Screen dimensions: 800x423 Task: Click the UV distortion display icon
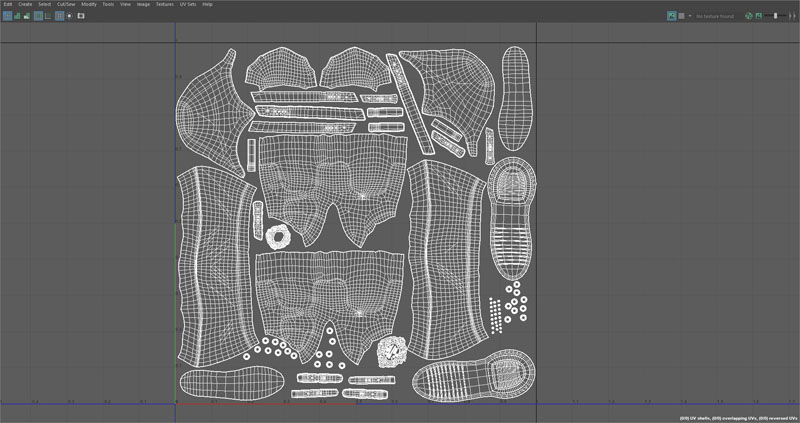click(26, 16)
